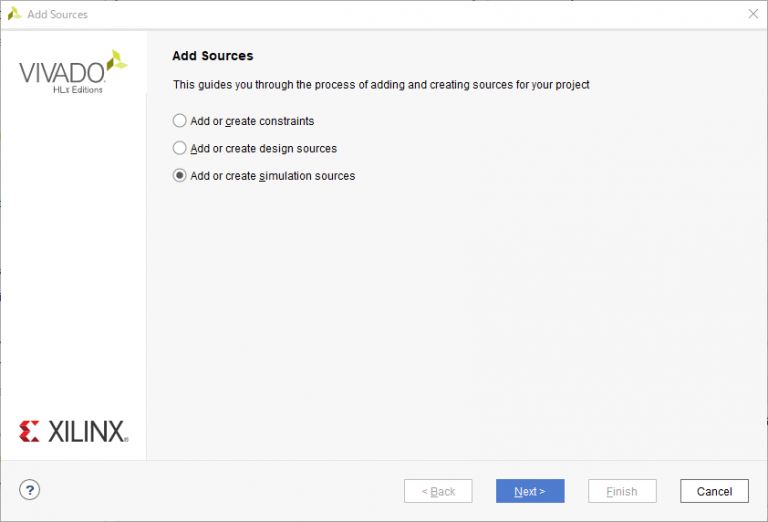Choose the Add or create design sources radio button
This screenshot has height=522, width=768.
coord(180,148)
